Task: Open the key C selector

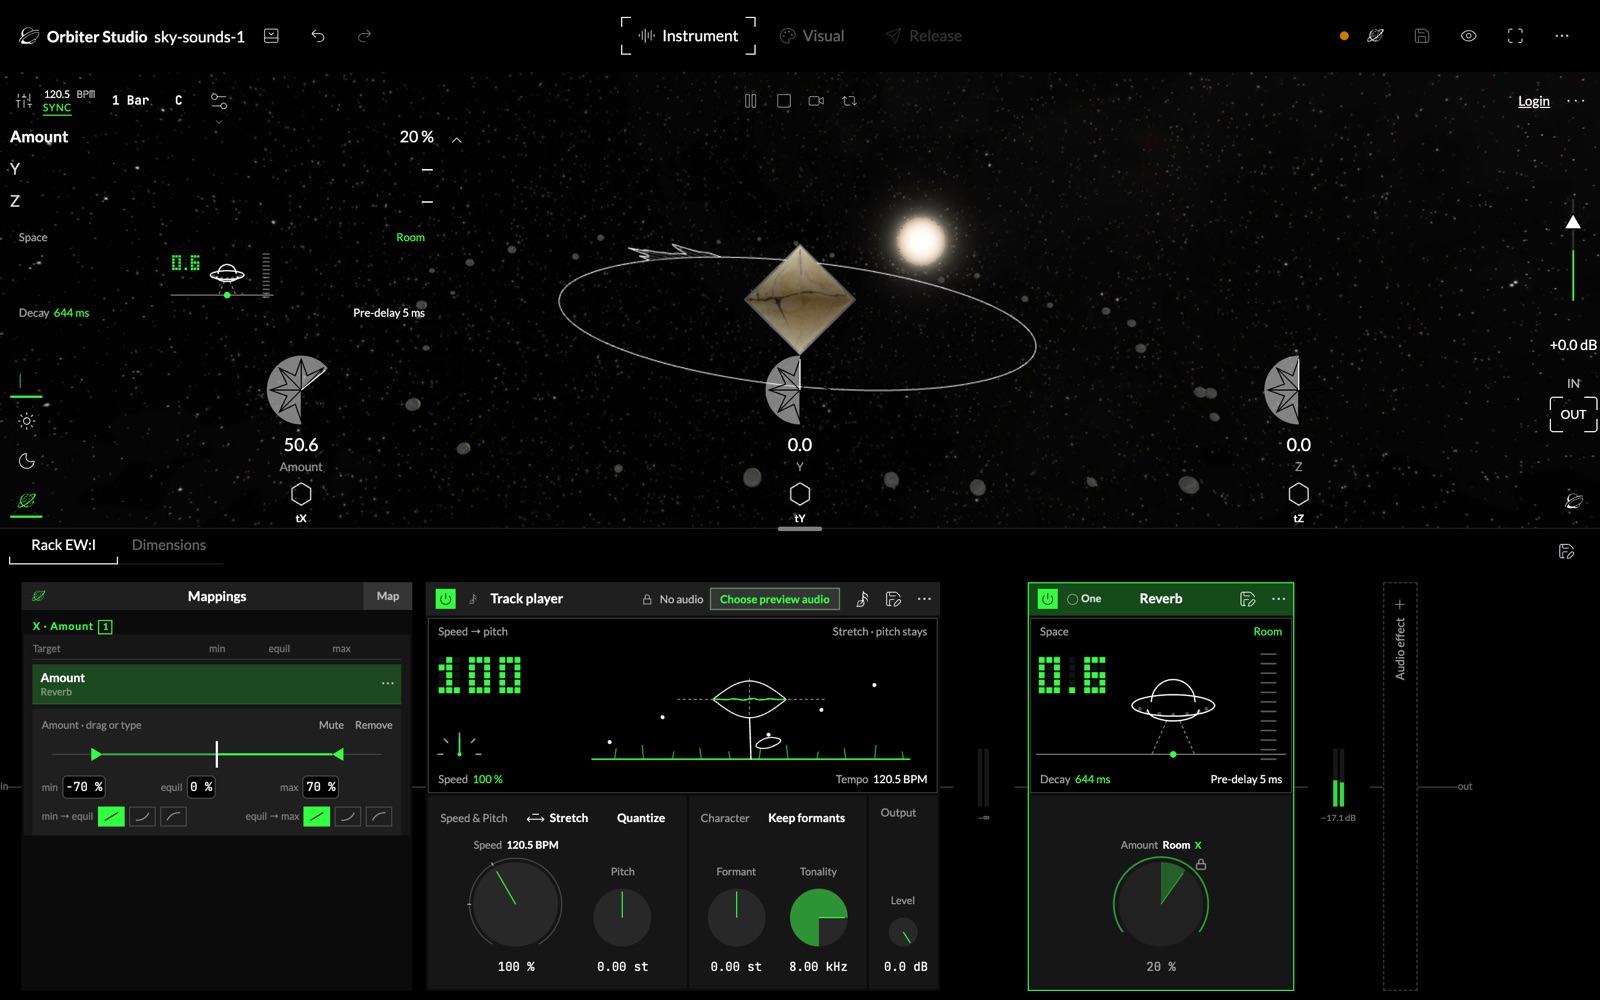Action: 179,101
